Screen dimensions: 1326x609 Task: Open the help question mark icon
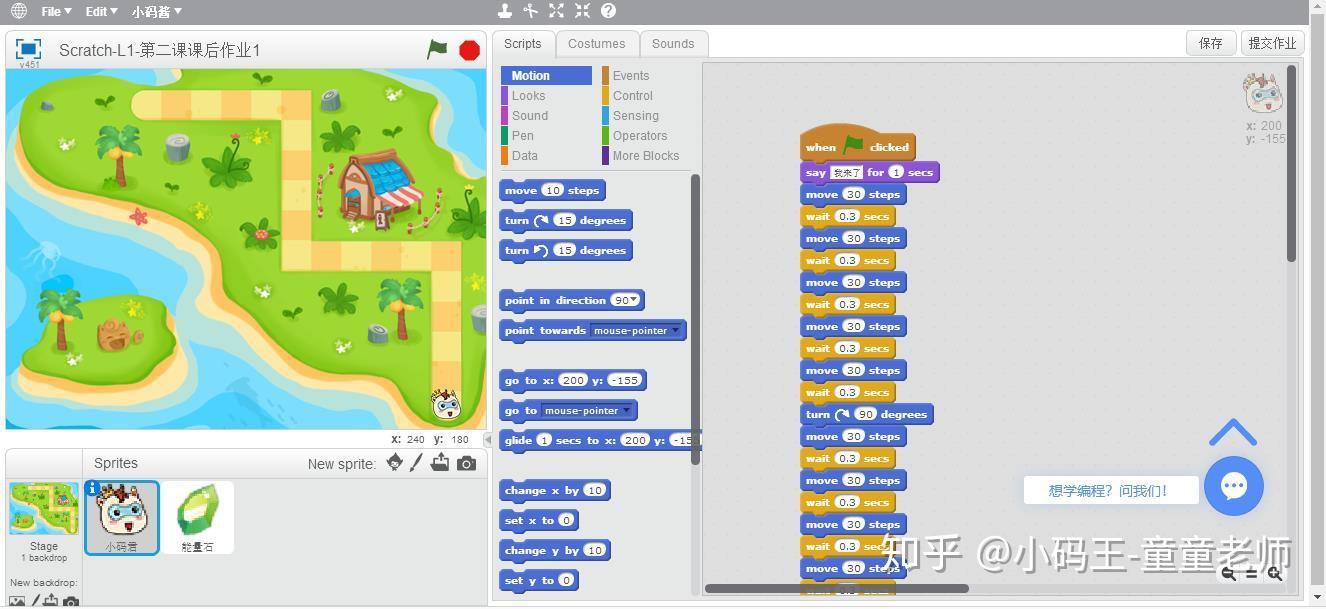pos(608,11)
